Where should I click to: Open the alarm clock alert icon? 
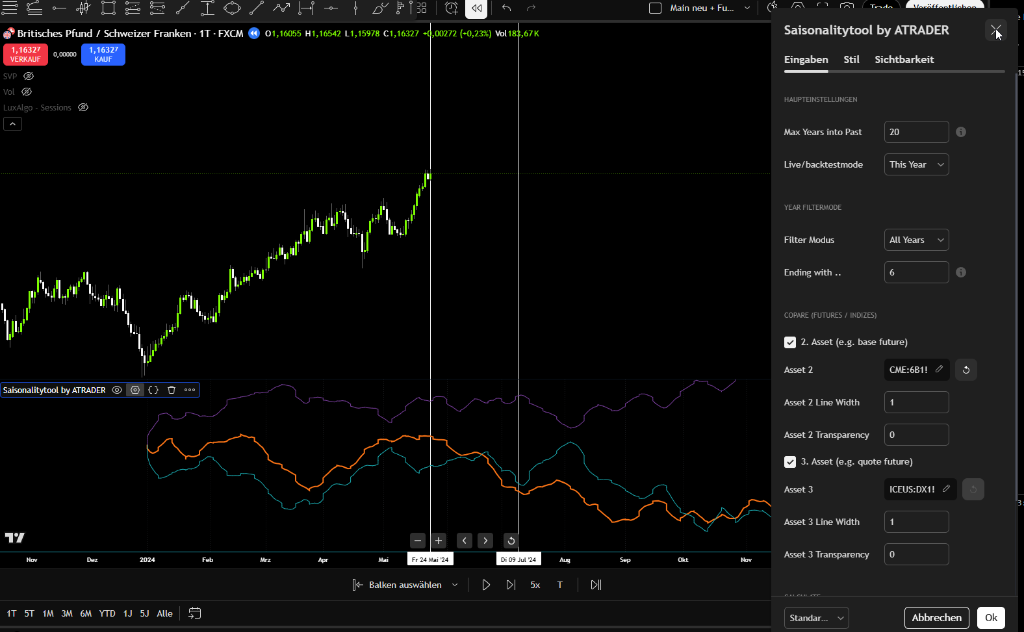click(451, 9)
